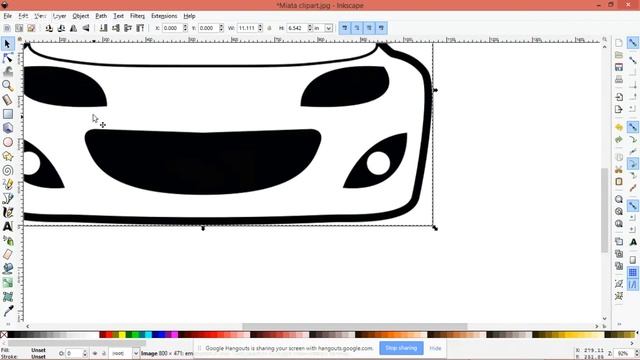This screenshot has height=360, width=640.
Task: Click the Save document icon
Action: (619, 67)
